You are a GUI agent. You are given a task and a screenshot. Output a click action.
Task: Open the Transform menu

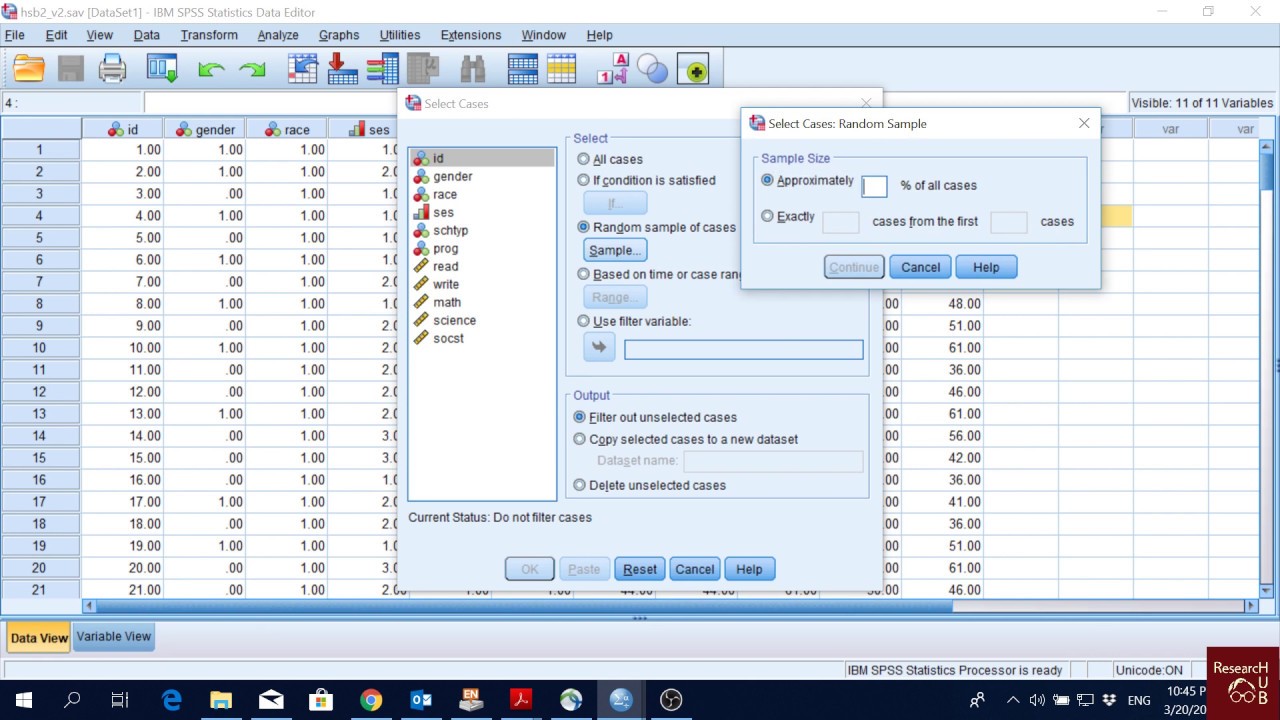[x=209, y=35]
